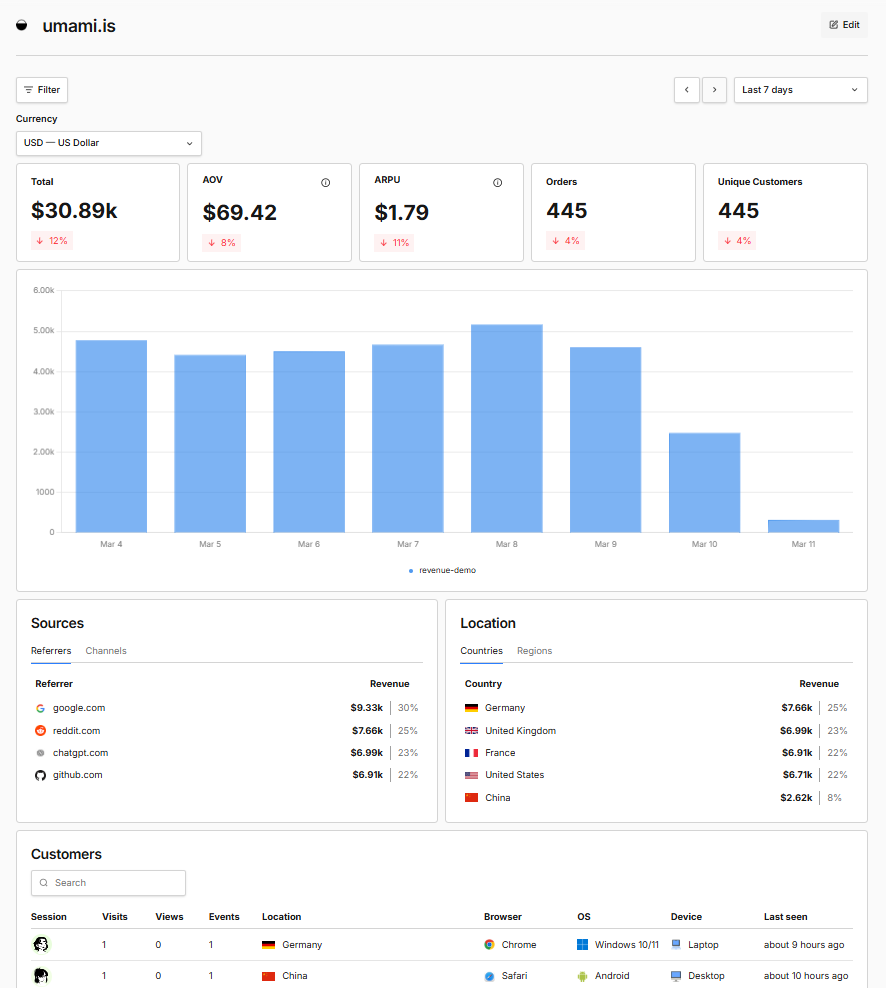
Task: Expand the Currency USD dropdown
Action: [109, 143]
